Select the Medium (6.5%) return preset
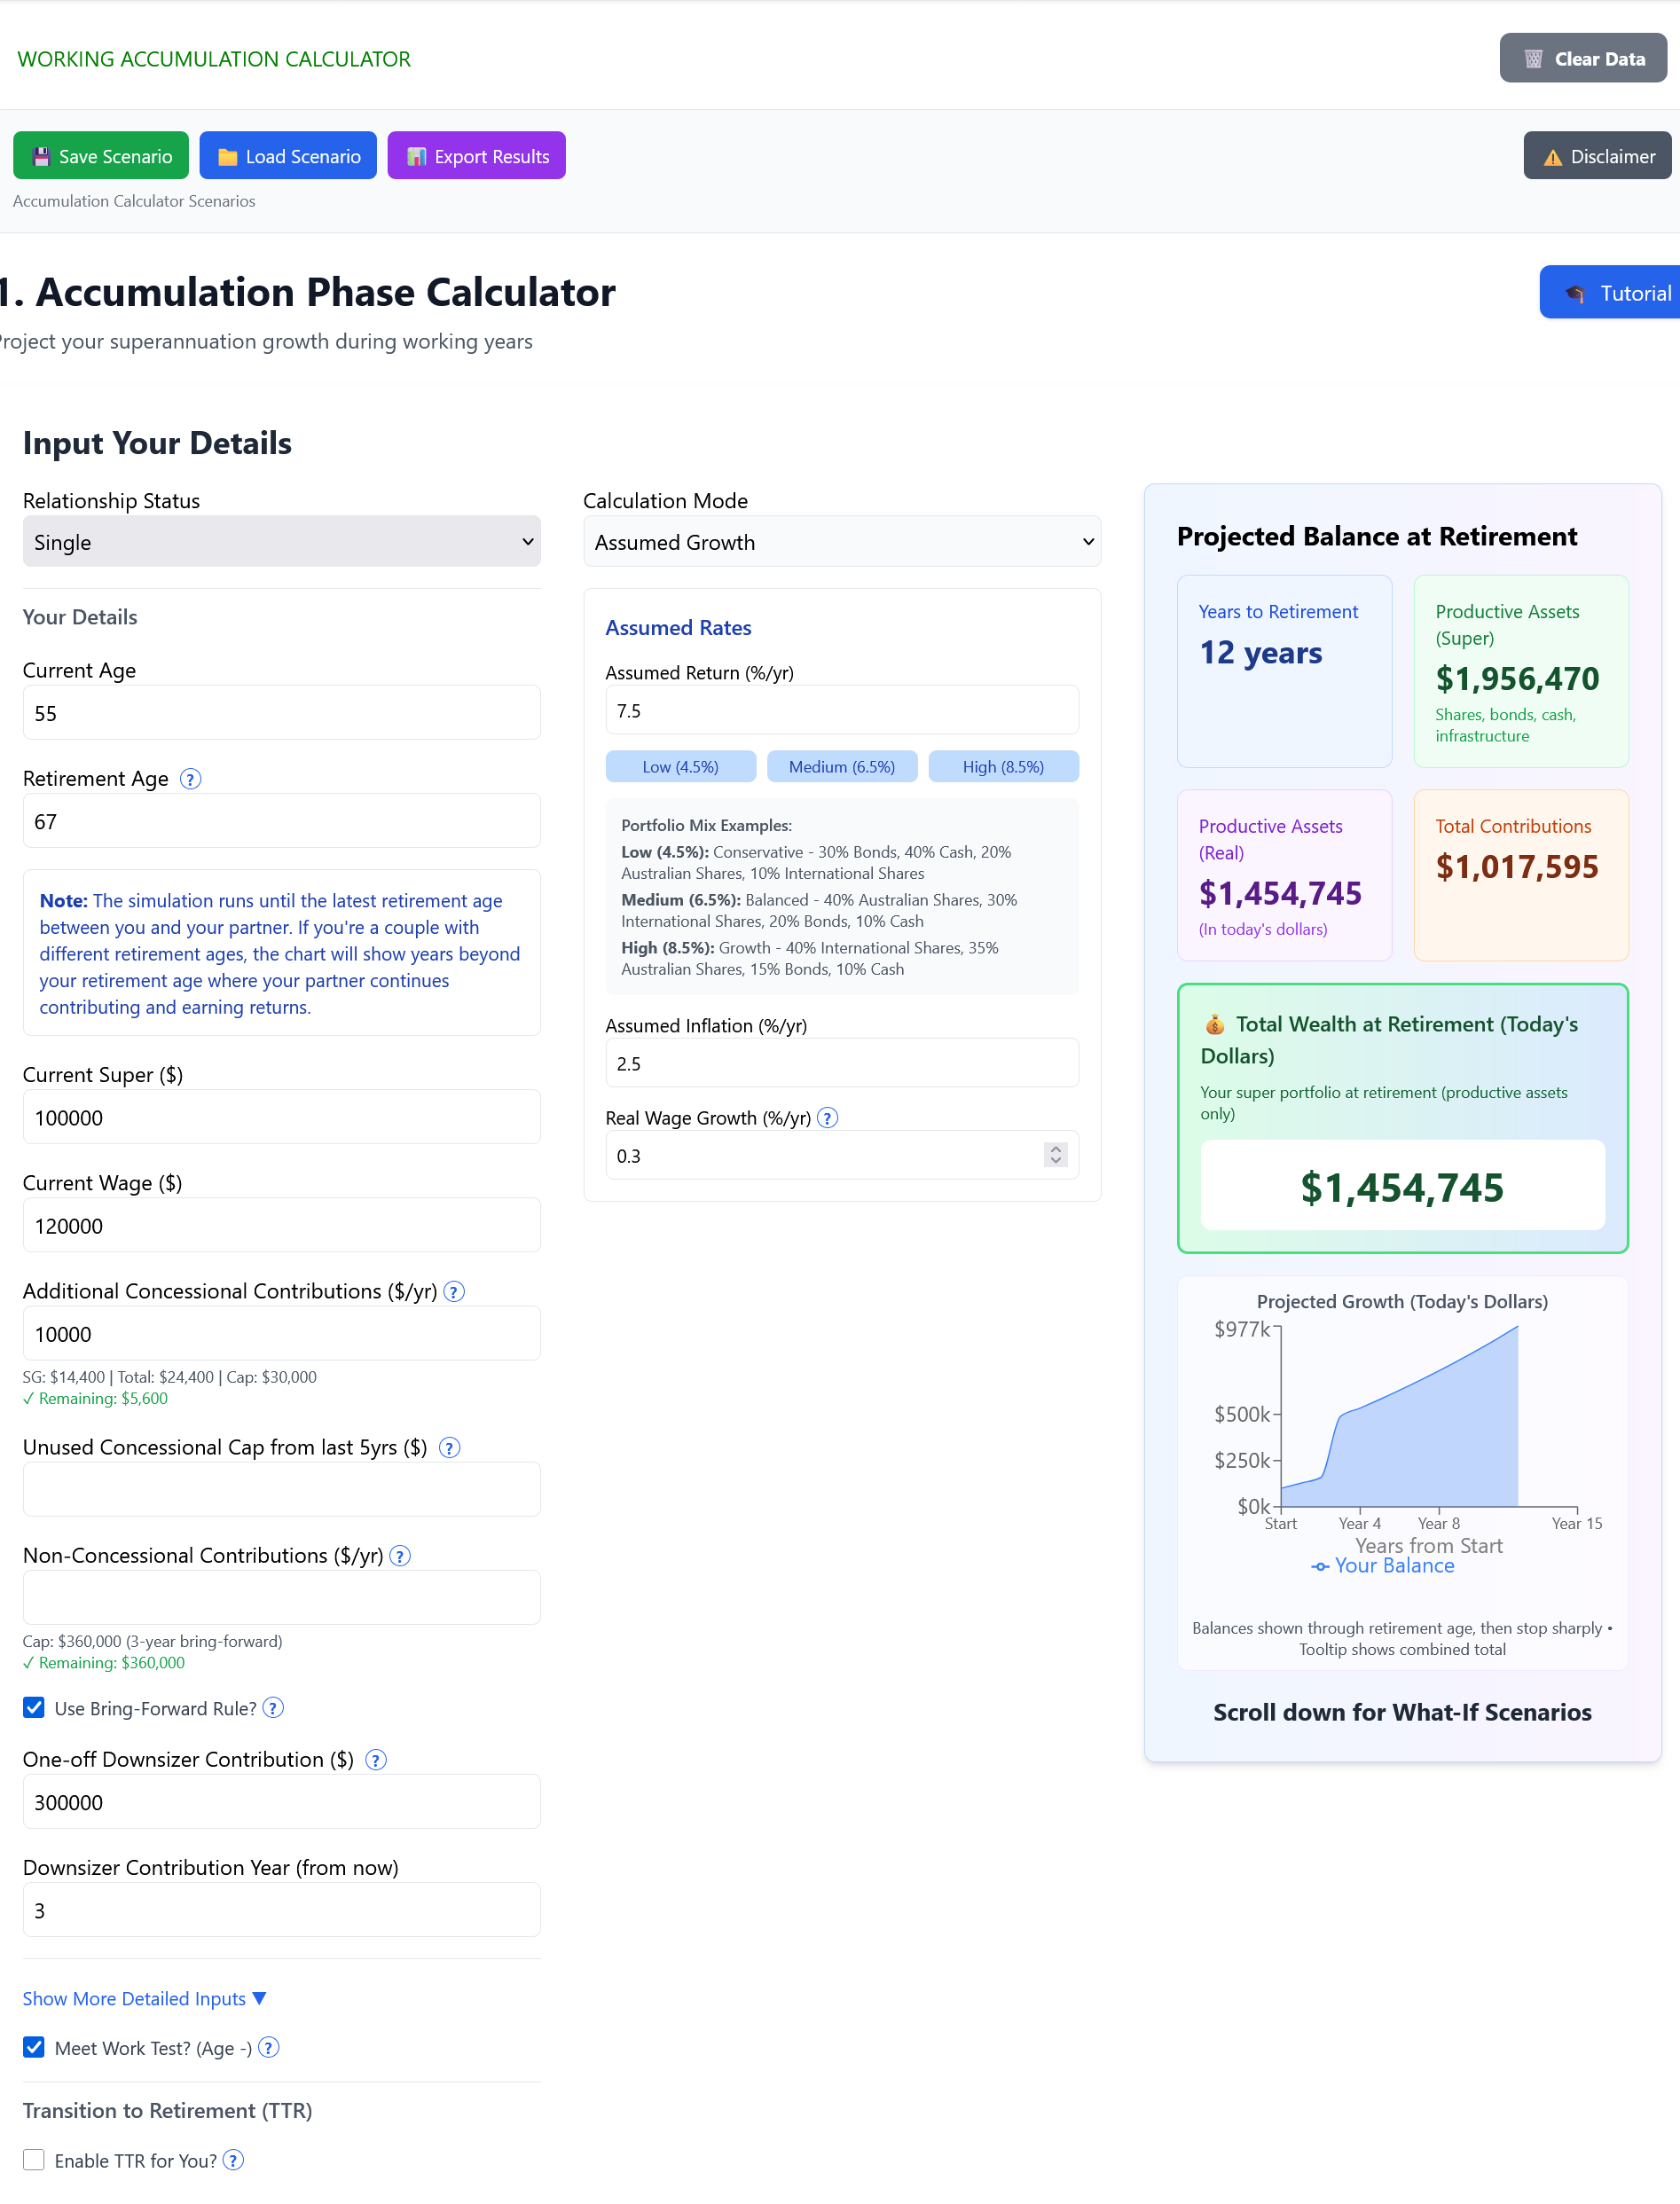This screenshot has height=2204, width=1680. [x=841, y=766]
